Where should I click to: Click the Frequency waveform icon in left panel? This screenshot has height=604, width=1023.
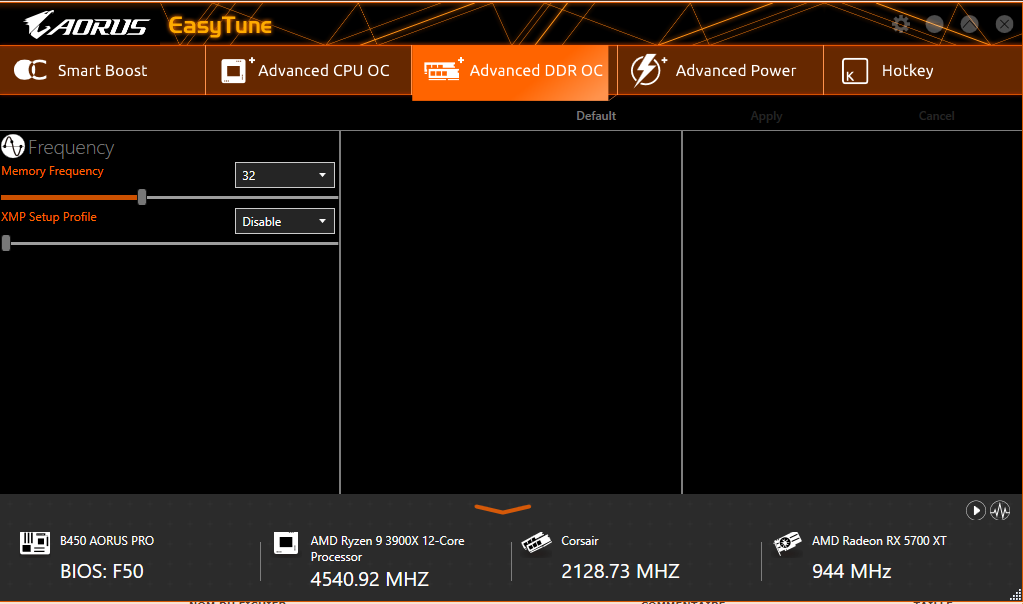click(13, 148)
